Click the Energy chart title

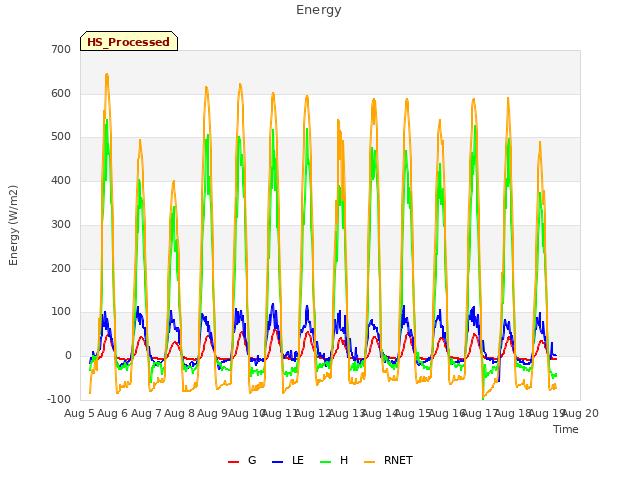318,10
